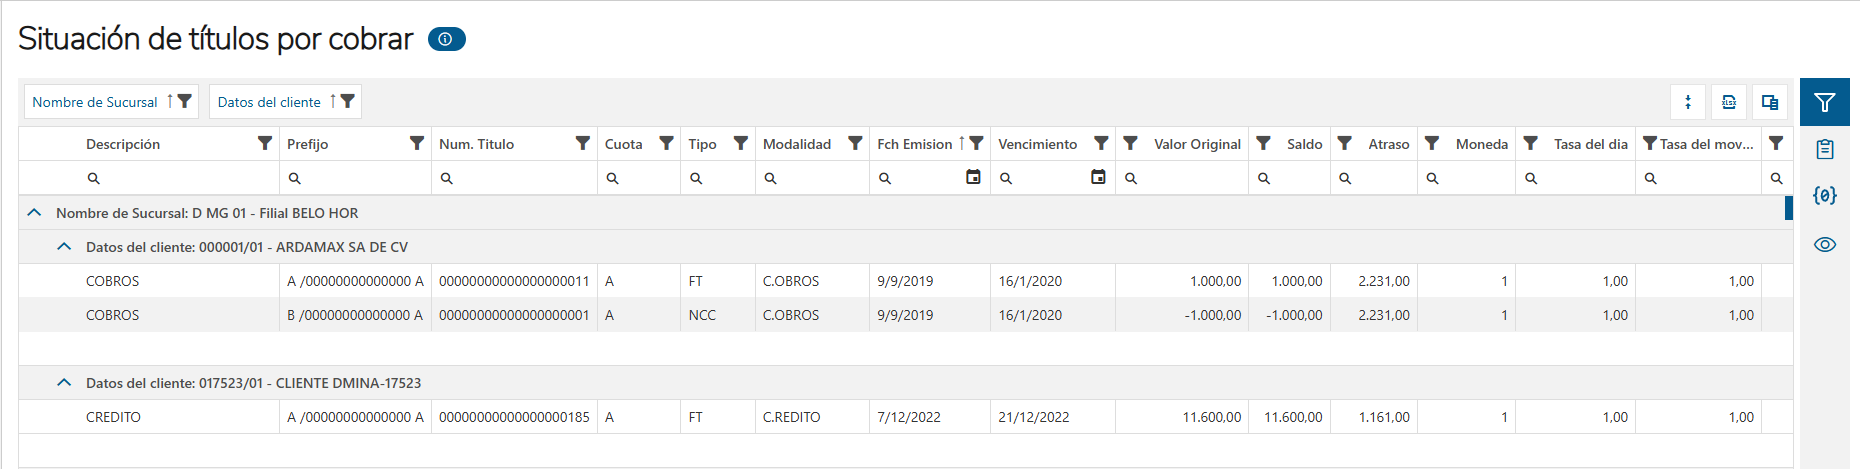Open the column chooser icon

1769,102
